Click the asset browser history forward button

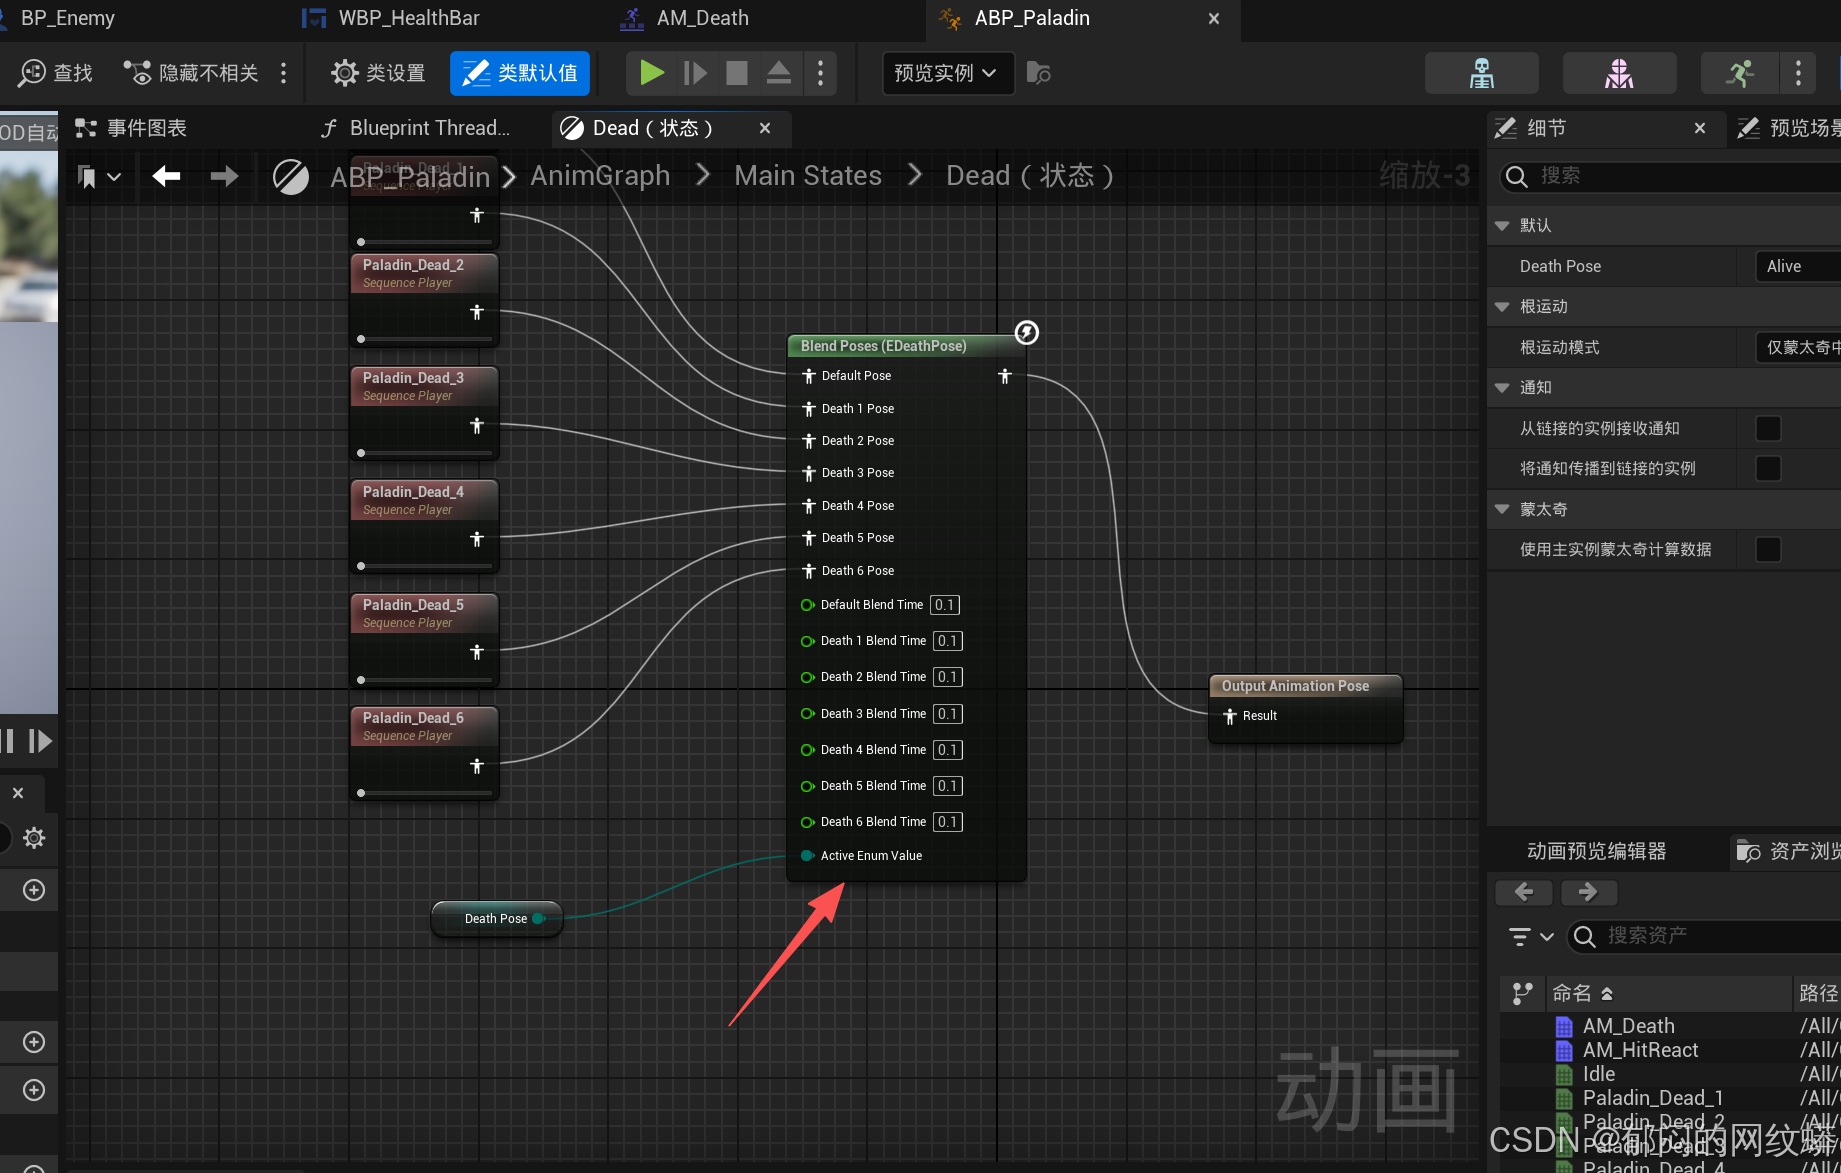(x=1588, y=892)
